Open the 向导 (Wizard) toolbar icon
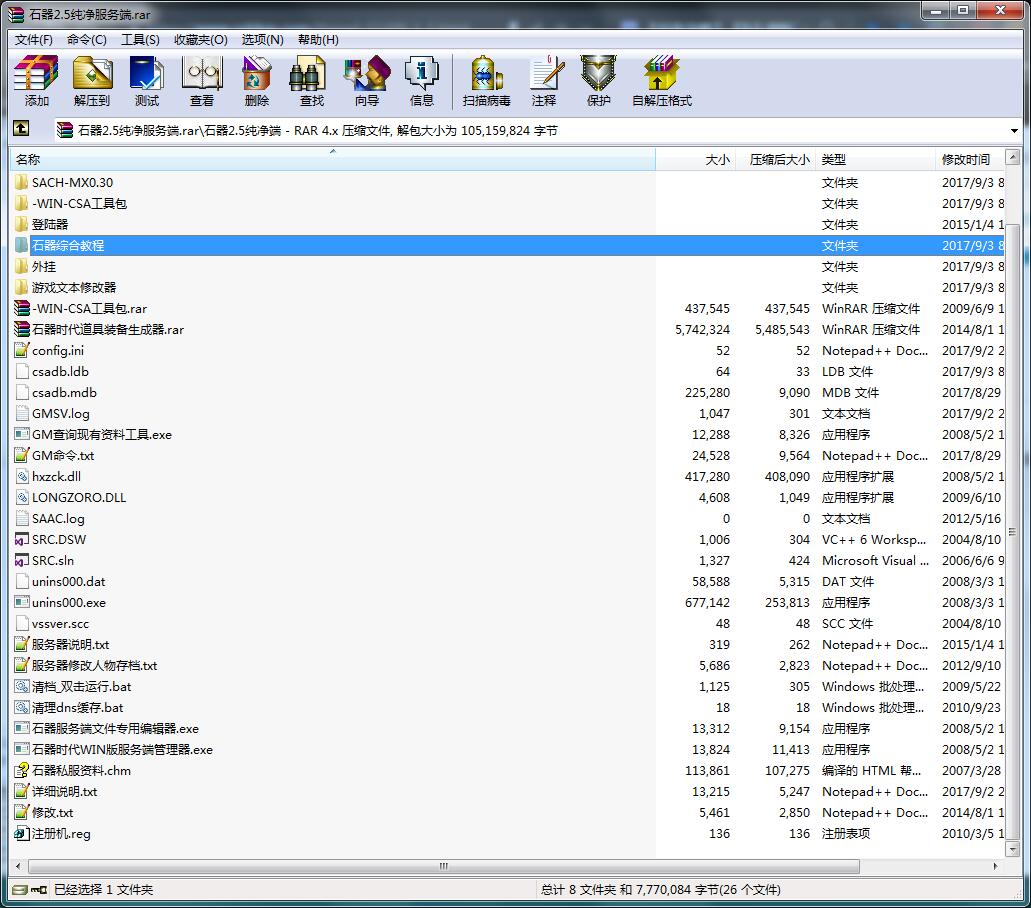Viewport: 1031px width, 908px height. 367,73
